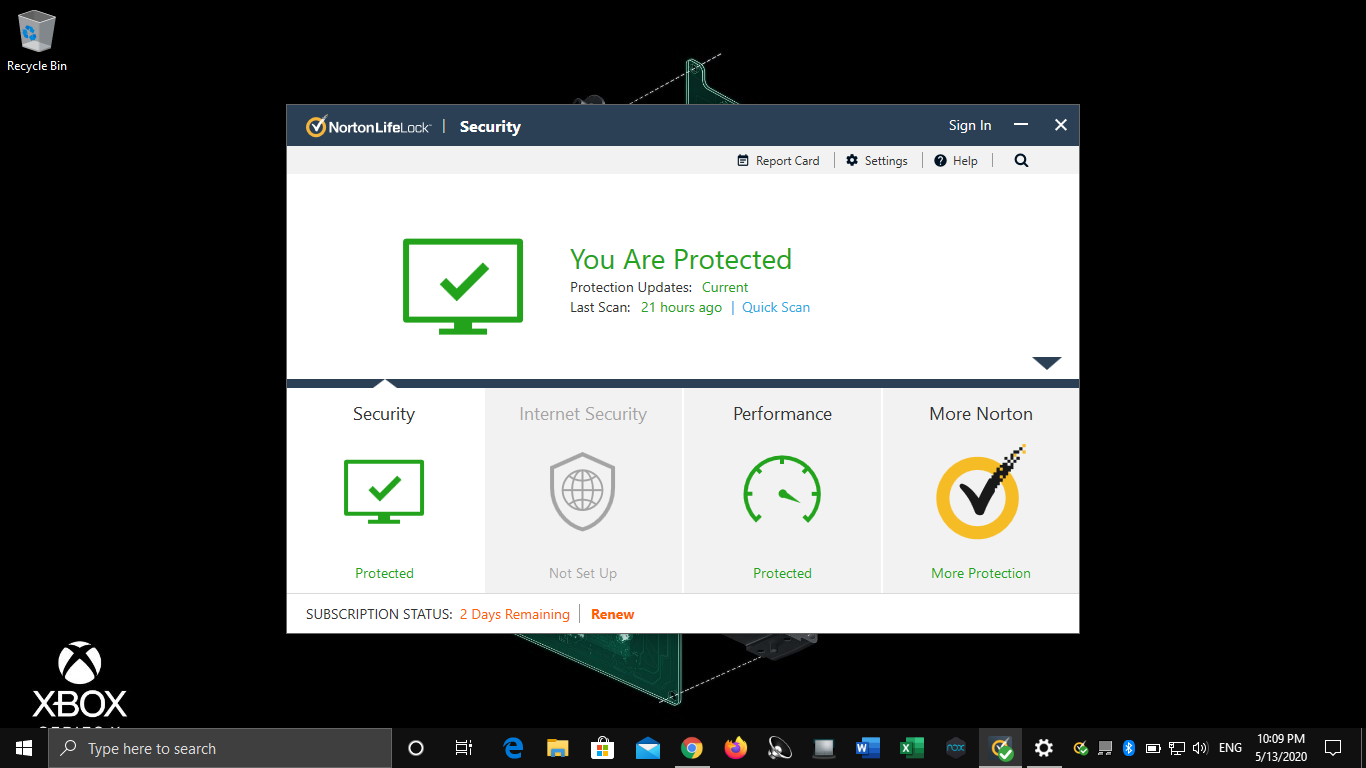The image size is (1366, 768).
Task: Select the Performance tab
Action: click(x=782, y=491)
